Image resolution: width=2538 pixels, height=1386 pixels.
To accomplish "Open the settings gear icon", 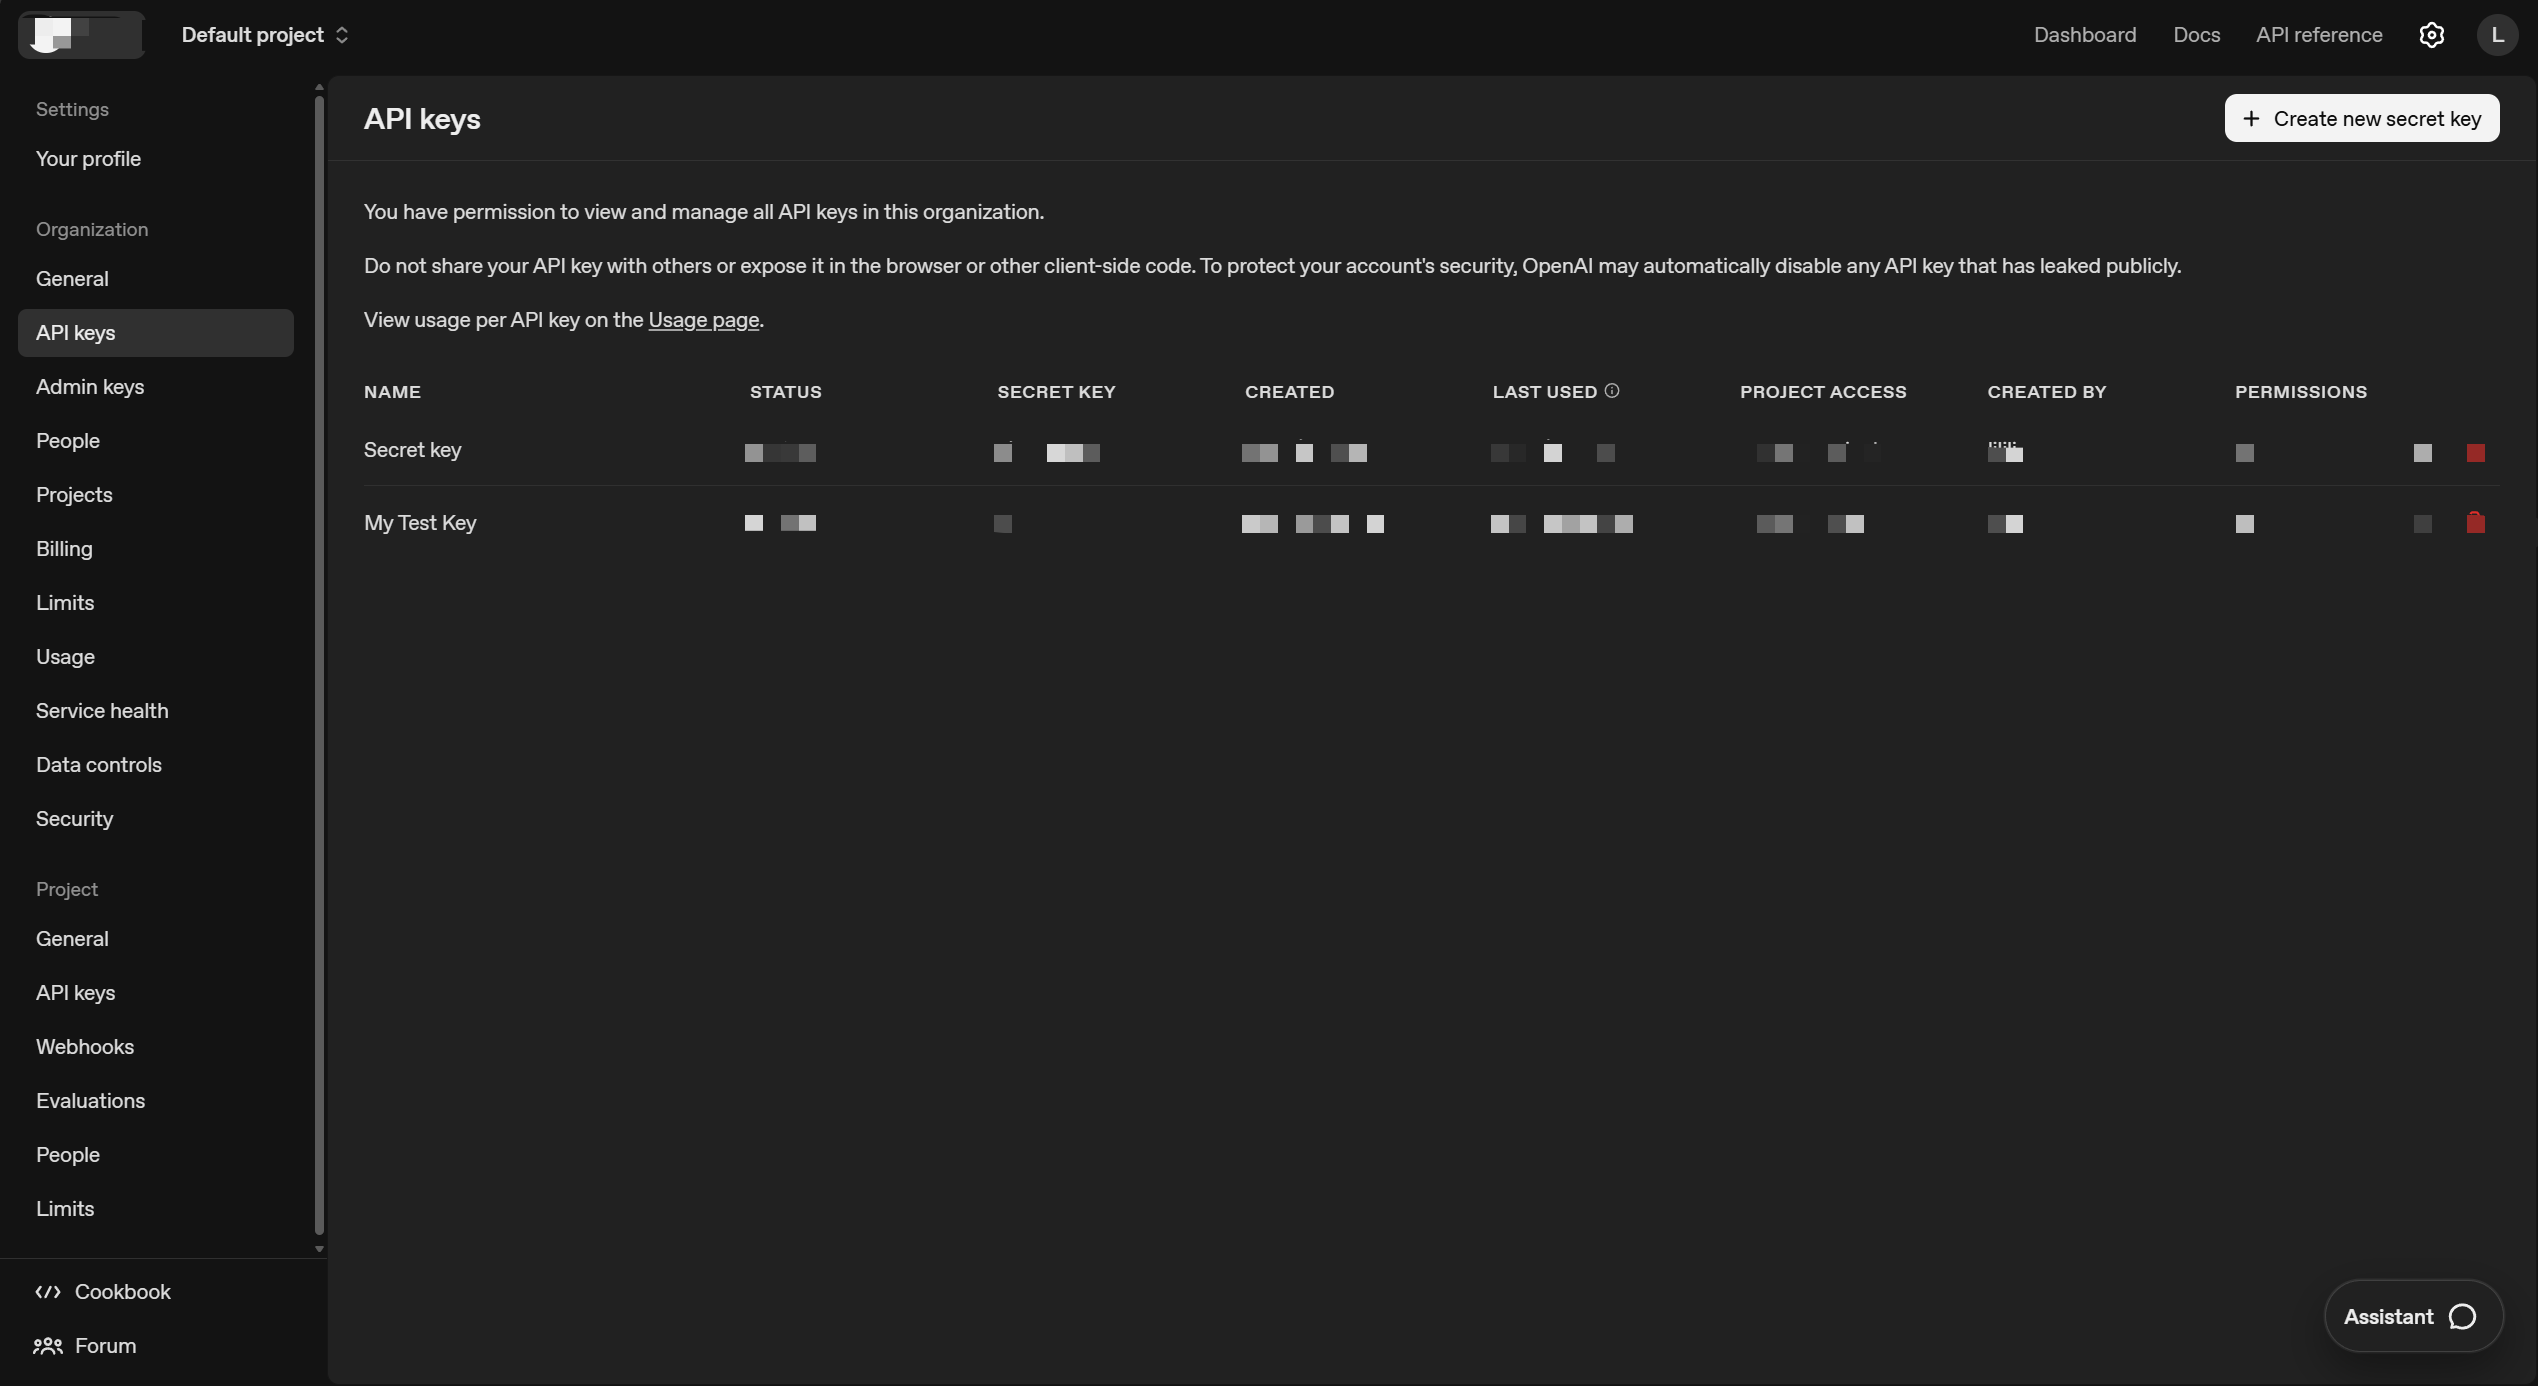I will point(2432,34).
